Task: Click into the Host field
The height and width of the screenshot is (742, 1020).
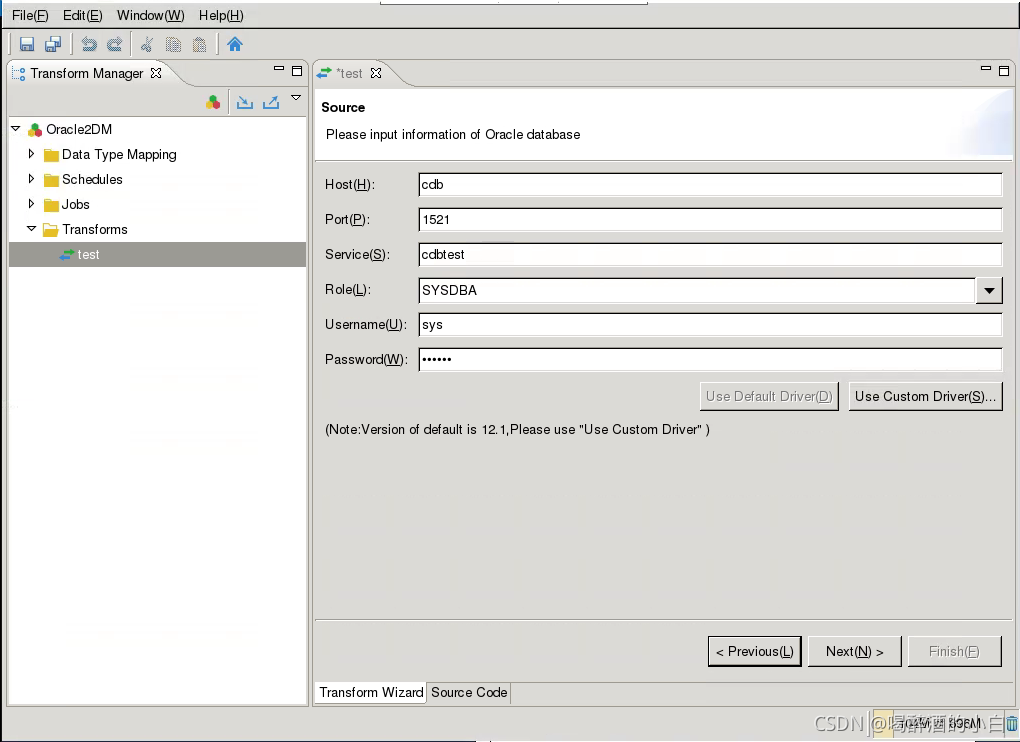Action: click(710, 185)
